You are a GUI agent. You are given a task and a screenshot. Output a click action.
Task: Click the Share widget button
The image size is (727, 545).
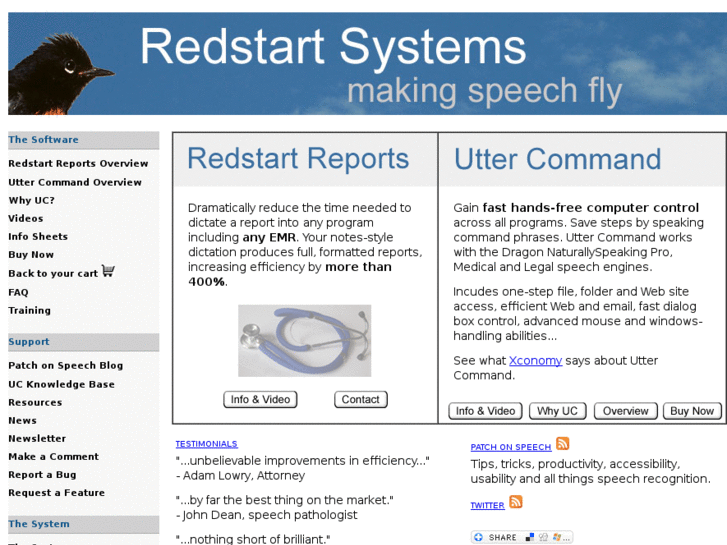[522, 537]
